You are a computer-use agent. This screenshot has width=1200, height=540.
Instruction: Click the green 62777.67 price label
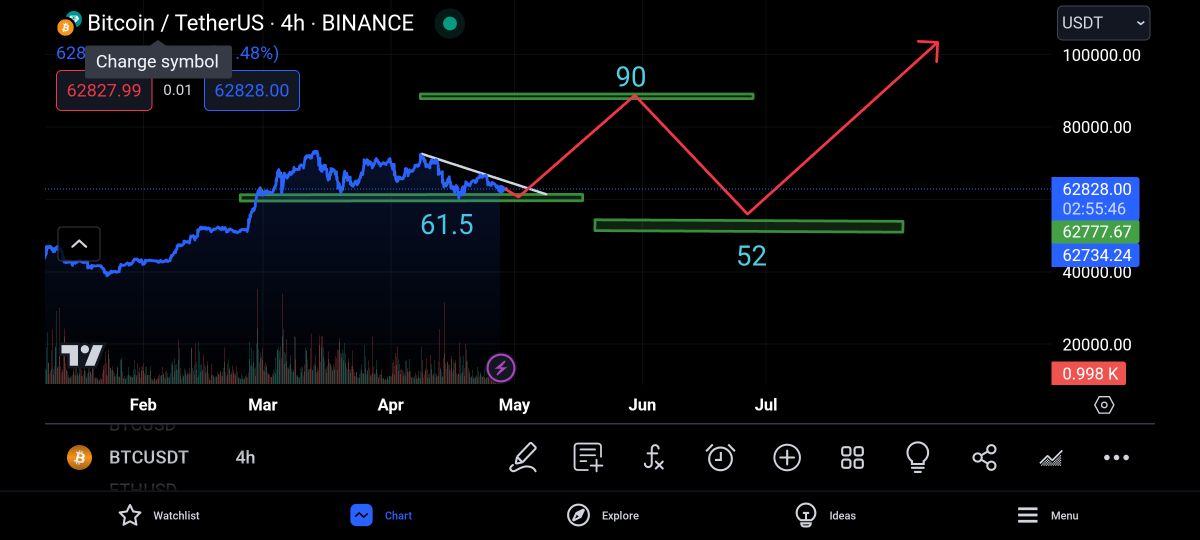tap(1096, 232)
